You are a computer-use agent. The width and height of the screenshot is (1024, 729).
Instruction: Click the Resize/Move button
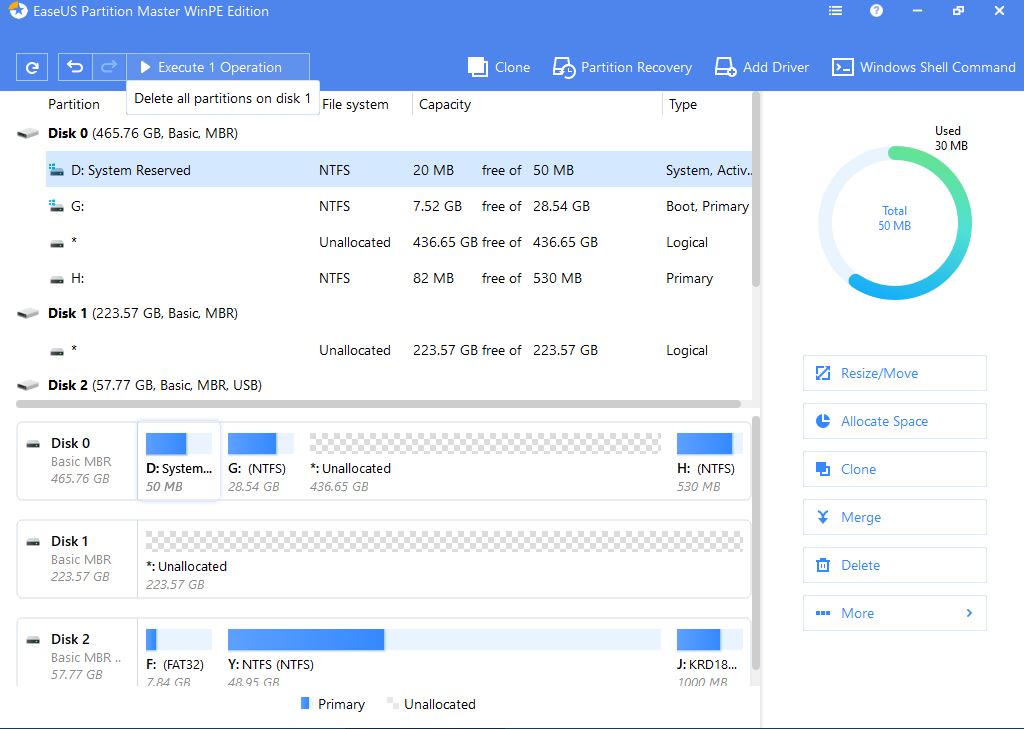pyautogui.click(x=894, y=373)
